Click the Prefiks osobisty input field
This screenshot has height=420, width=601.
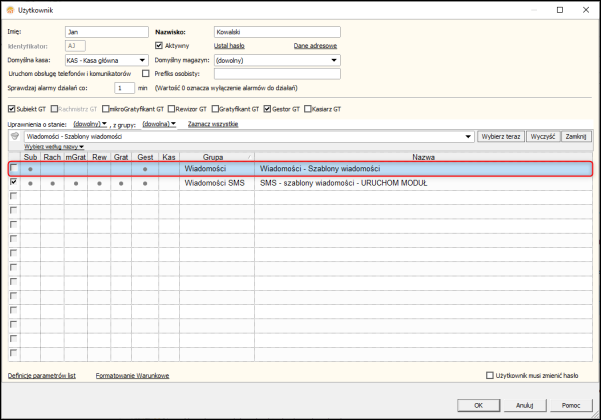(277, 74)
